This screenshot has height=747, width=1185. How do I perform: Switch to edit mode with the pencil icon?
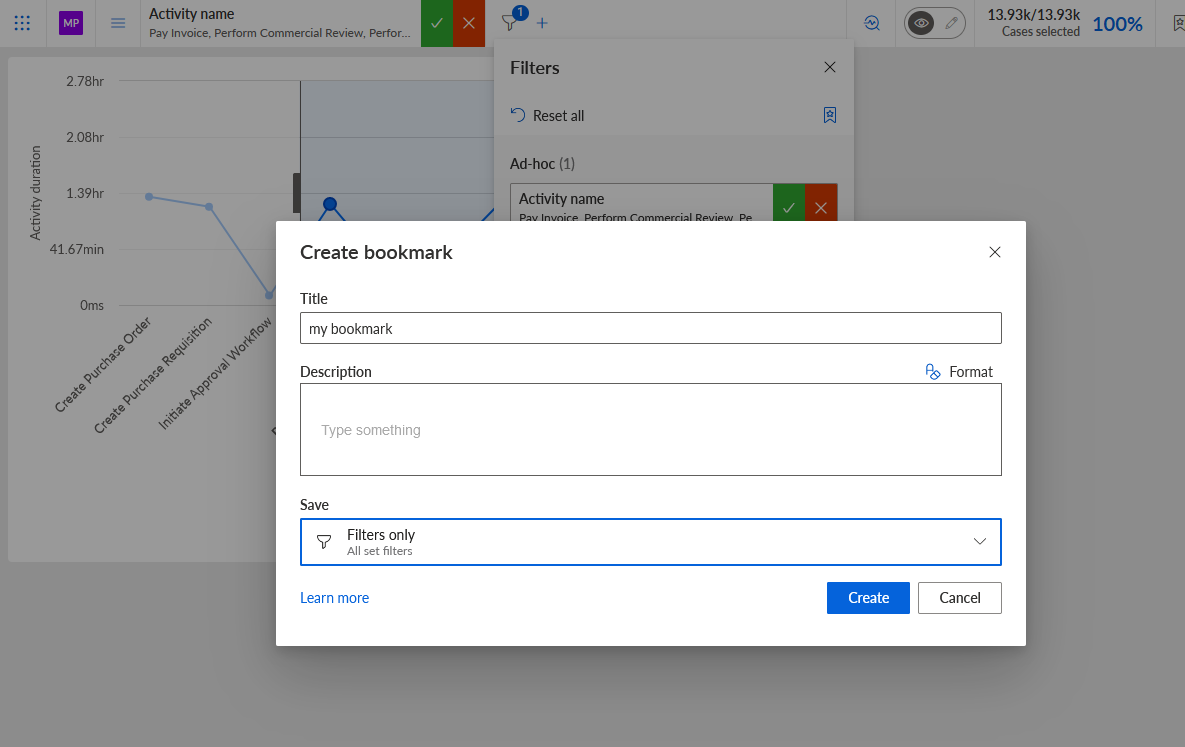click(x=951, y=23)
